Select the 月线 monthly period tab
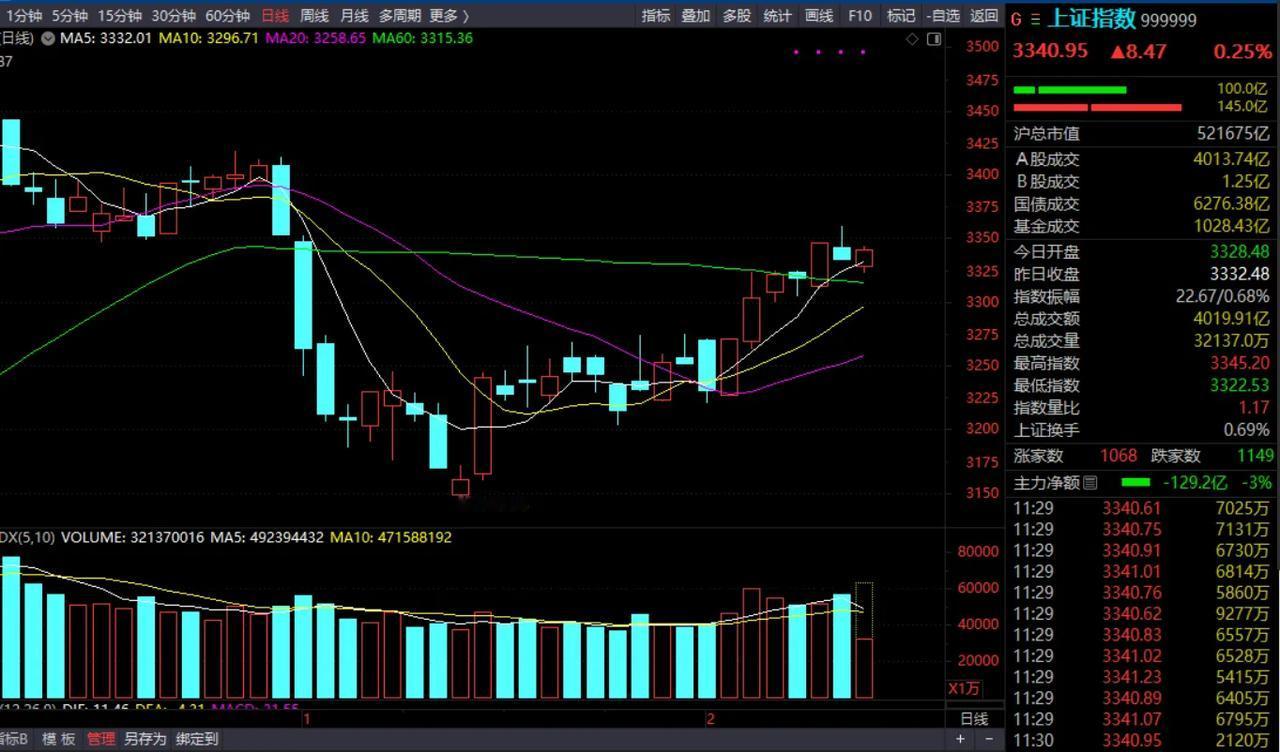The height and width of the screenshot is (752, 1280). coord(354,16)
